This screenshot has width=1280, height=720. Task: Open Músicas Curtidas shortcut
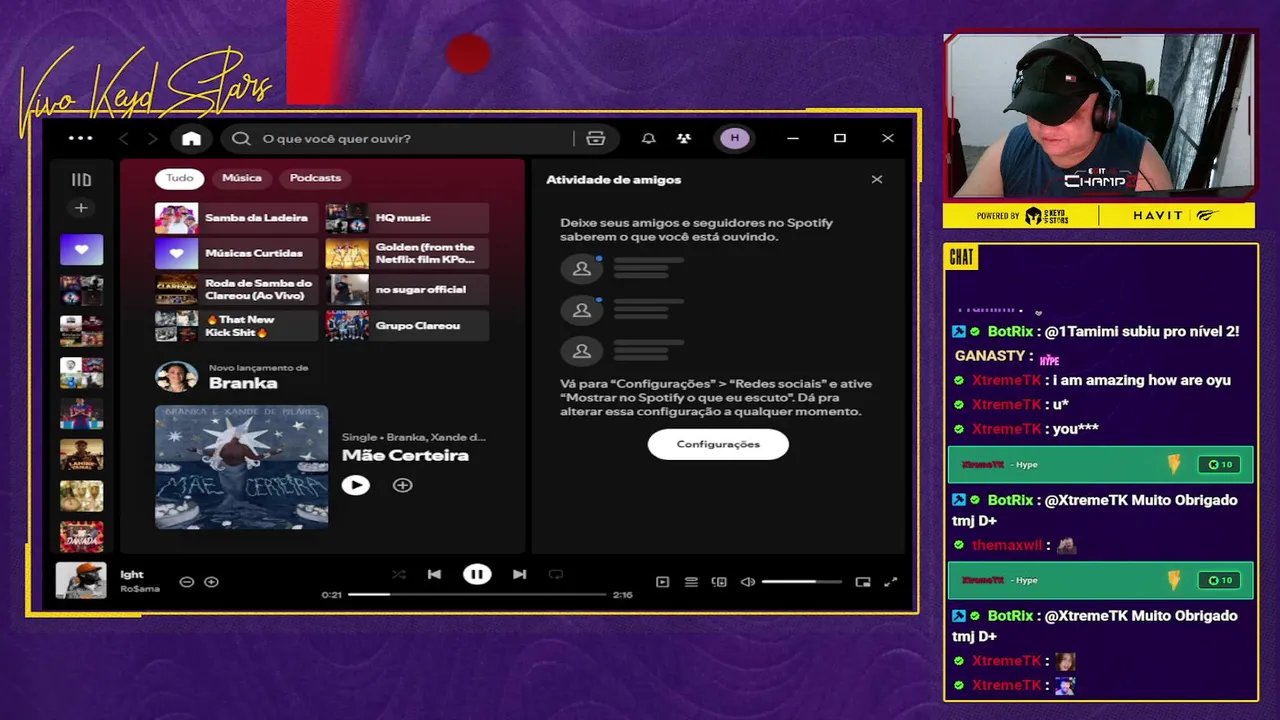(236, 254)
